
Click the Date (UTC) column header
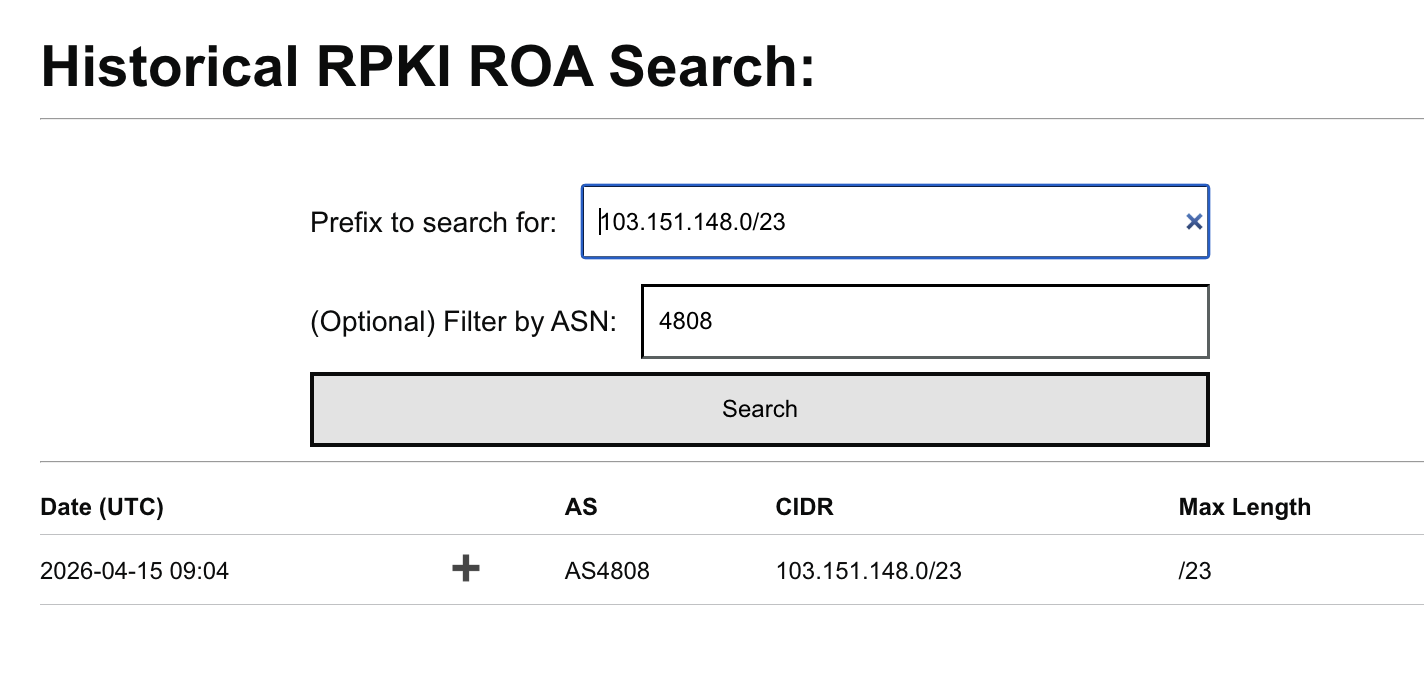[x=102, y=507]
